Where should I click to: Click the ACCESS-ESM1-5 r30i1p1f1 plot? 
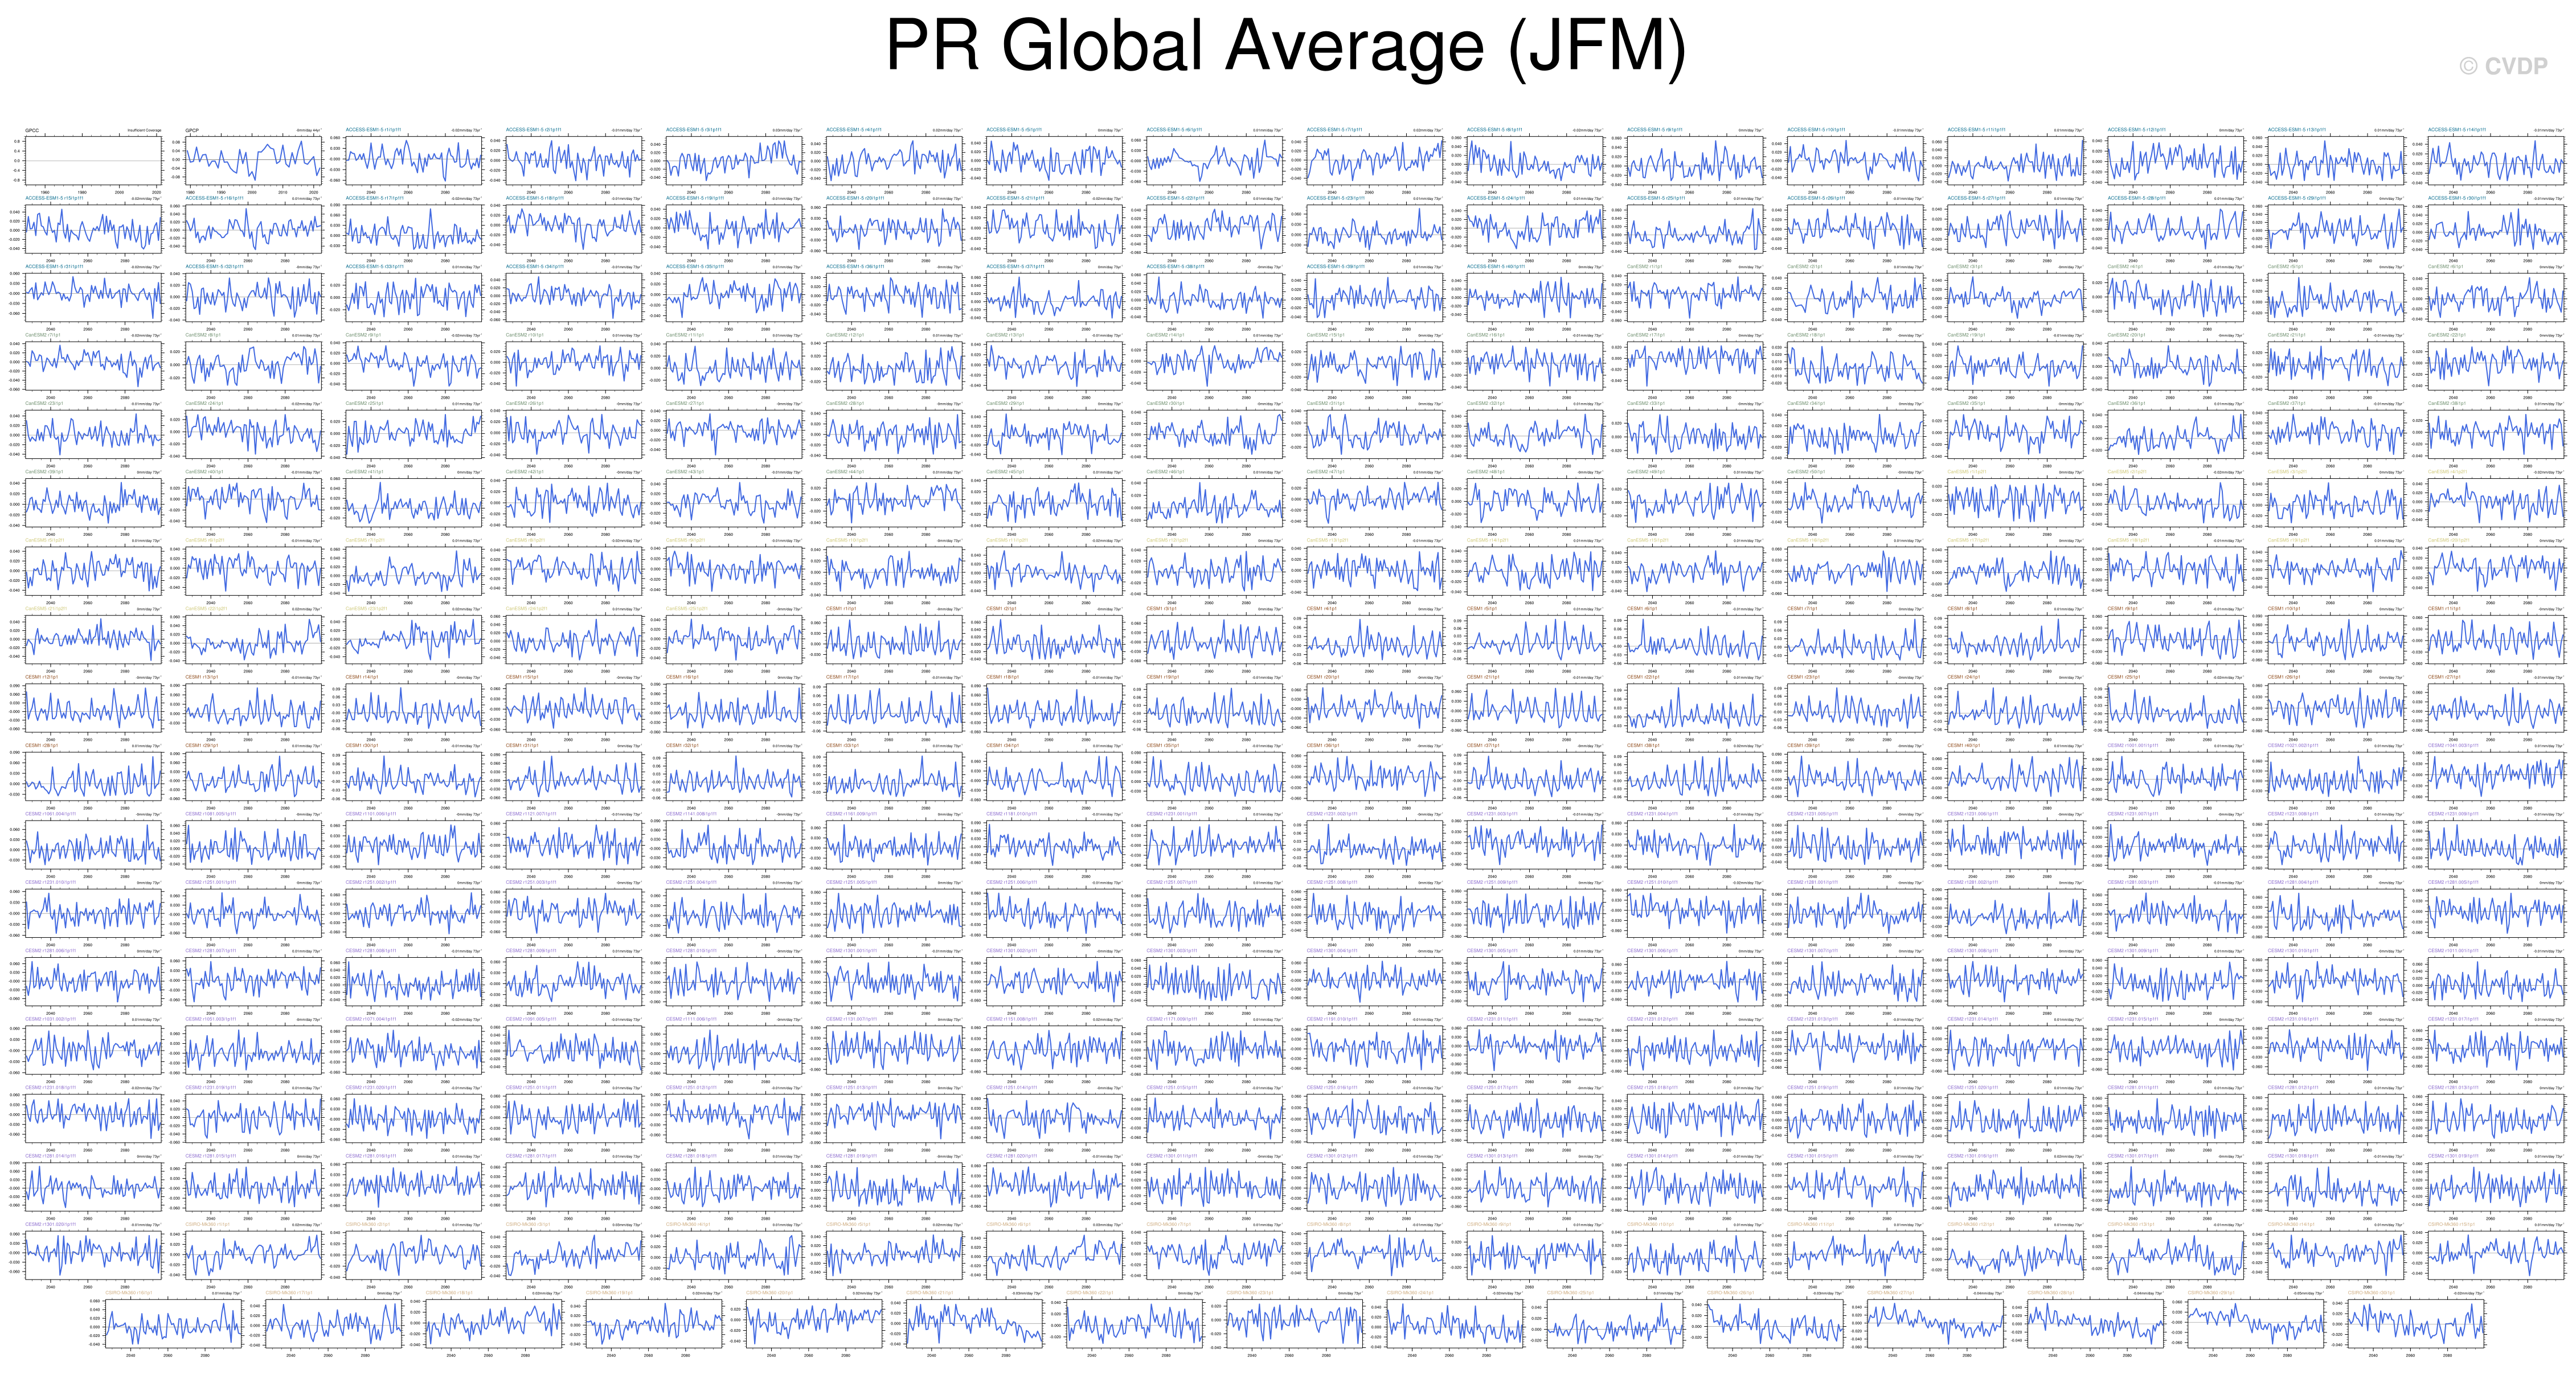click(x=2496, y=229)
